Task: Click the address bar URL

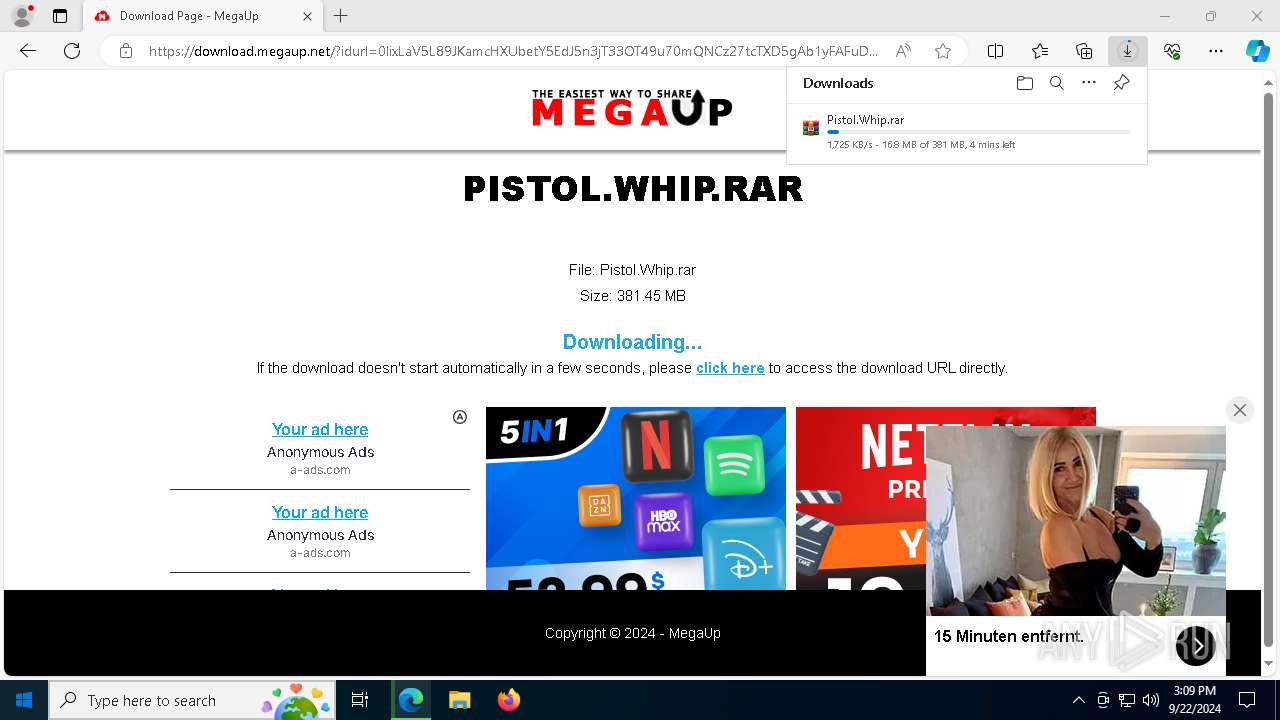Action: pos(513,51)
